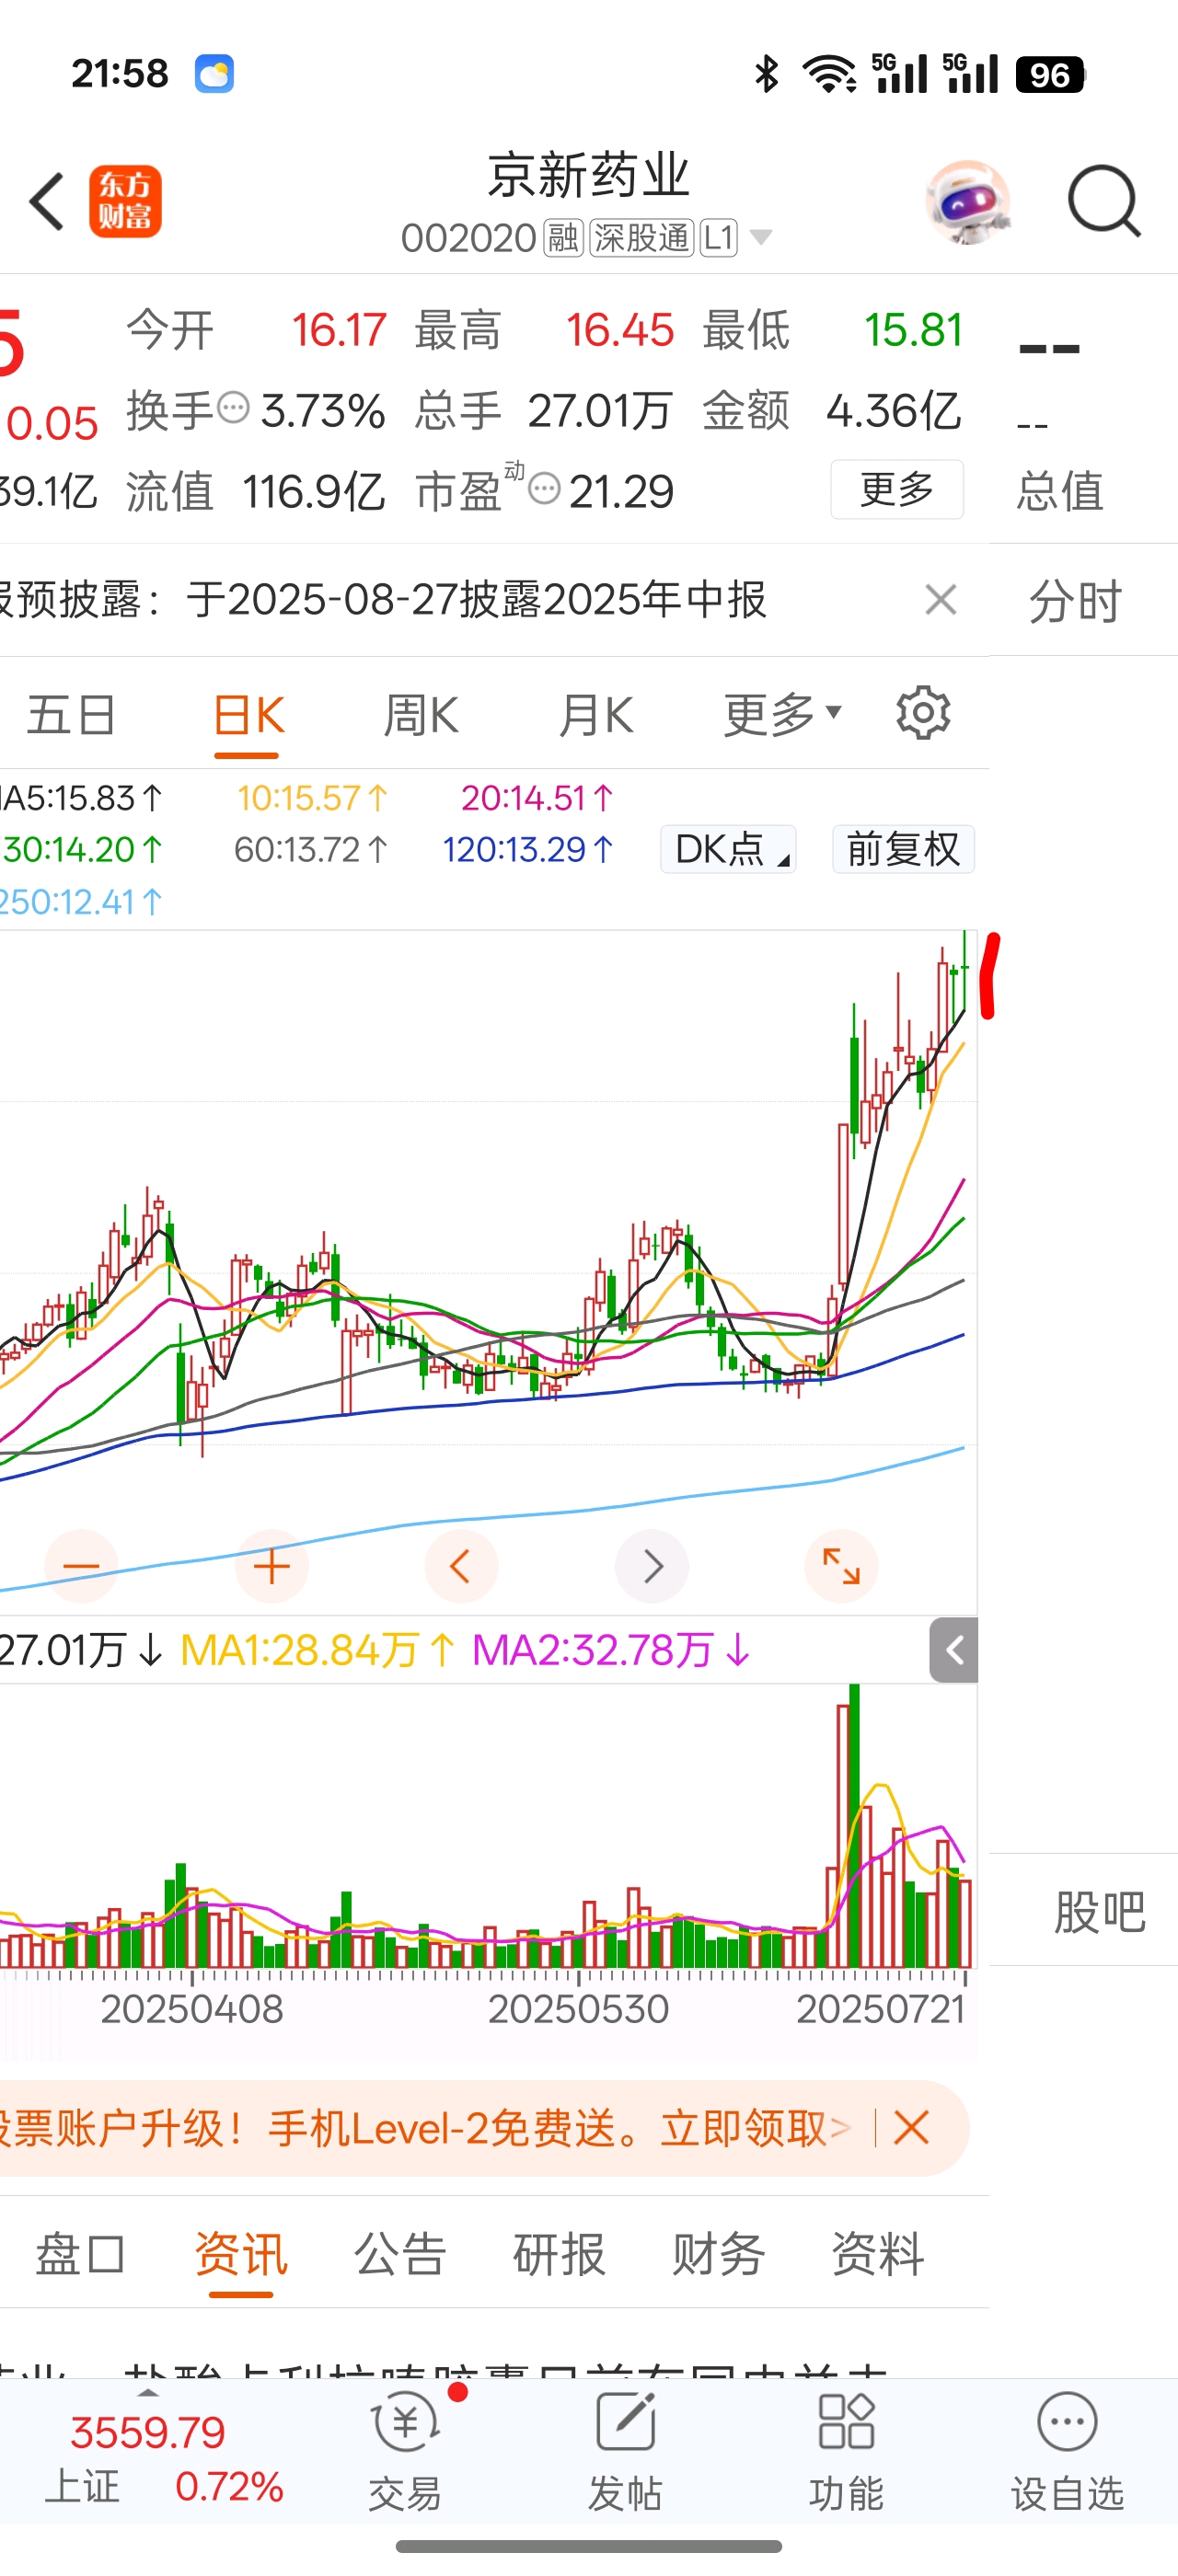
Task: Tap the 市盈 info help icon
Action: point(544,489)
